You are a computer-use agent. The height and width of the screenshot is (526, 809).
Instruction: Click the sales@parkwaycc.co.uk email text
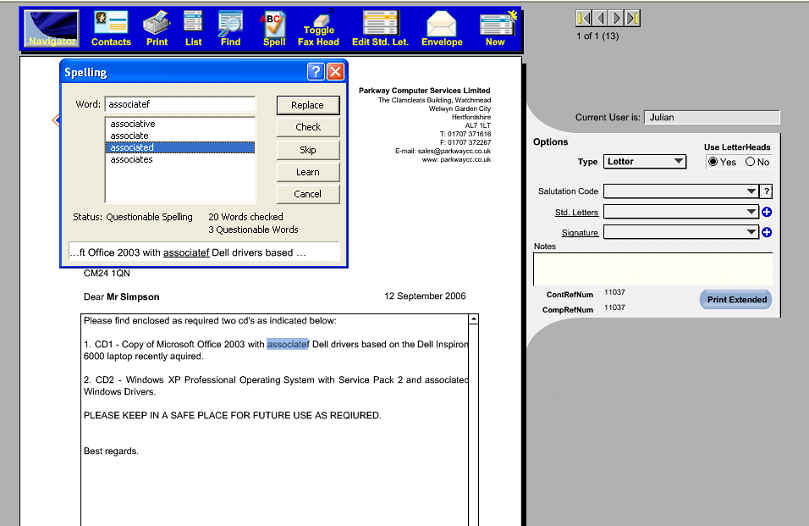pyautogui.click(x=454, y=151)
